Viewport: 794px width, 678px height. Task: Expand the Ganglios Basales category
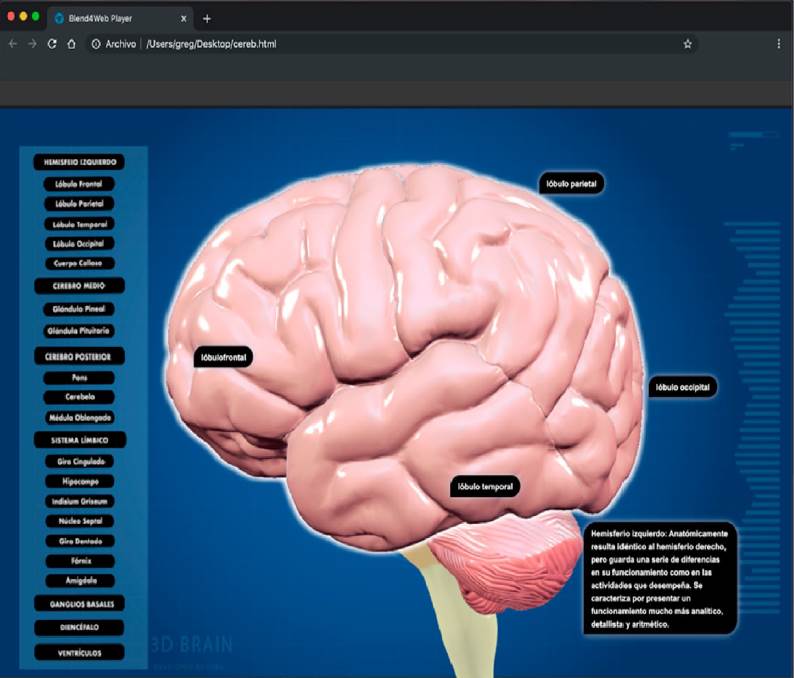tap(79, 603)
